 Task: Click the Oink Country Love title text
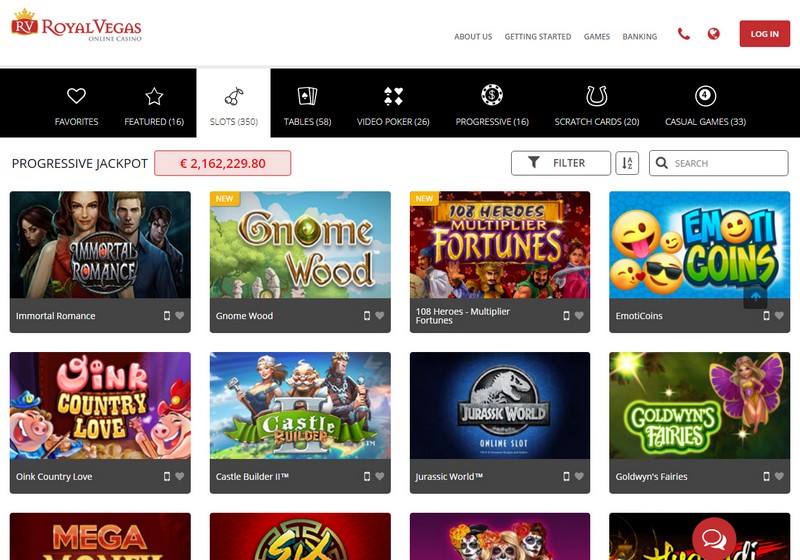pos(54,476)
